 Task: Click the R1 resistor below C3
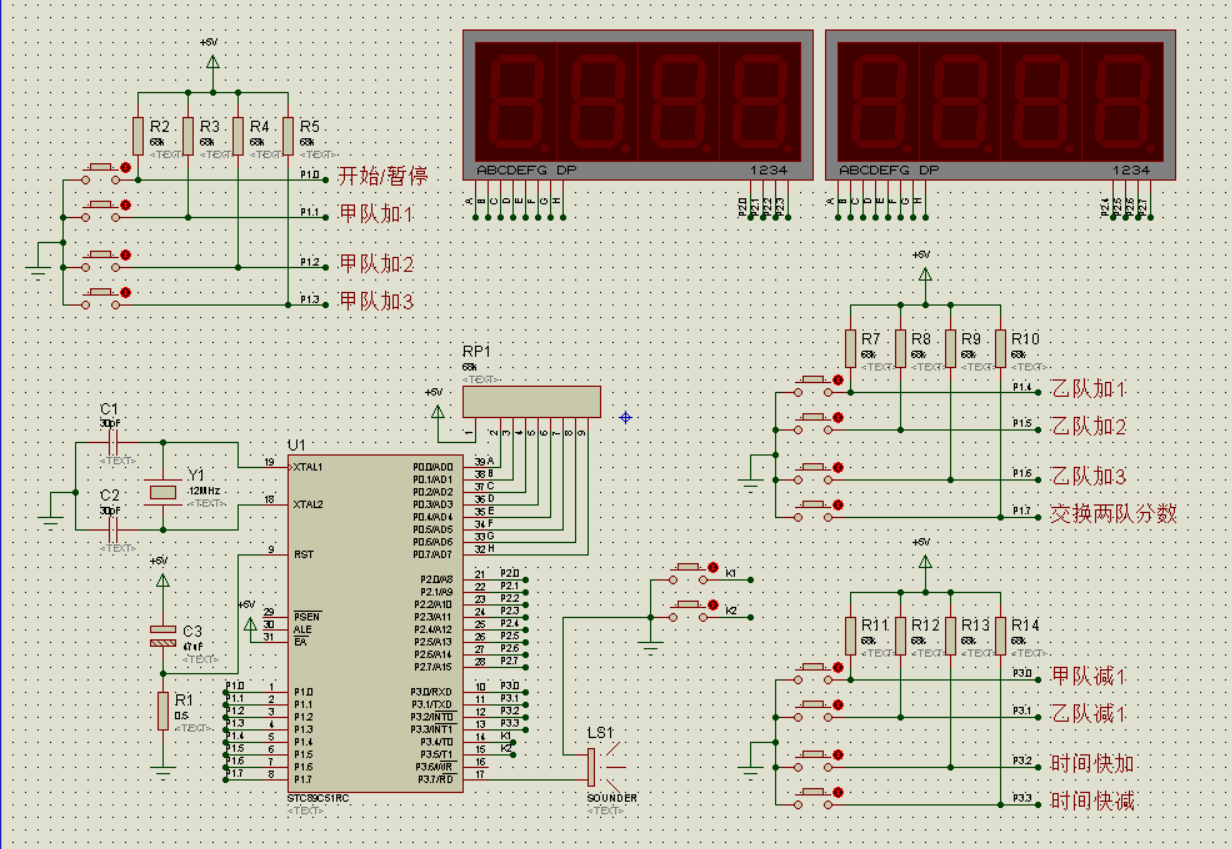[x=162, y=710]
